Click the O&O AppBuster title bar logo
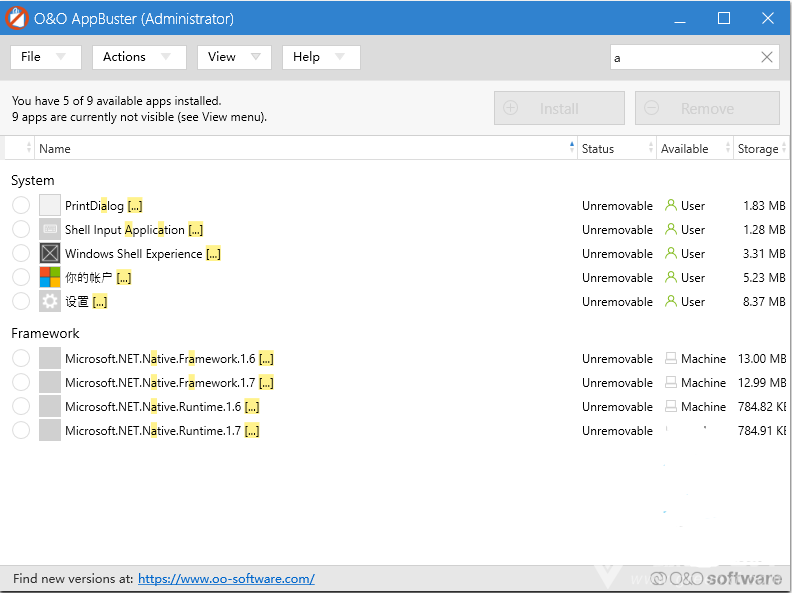Screen dimensions: 792x593 17,18
